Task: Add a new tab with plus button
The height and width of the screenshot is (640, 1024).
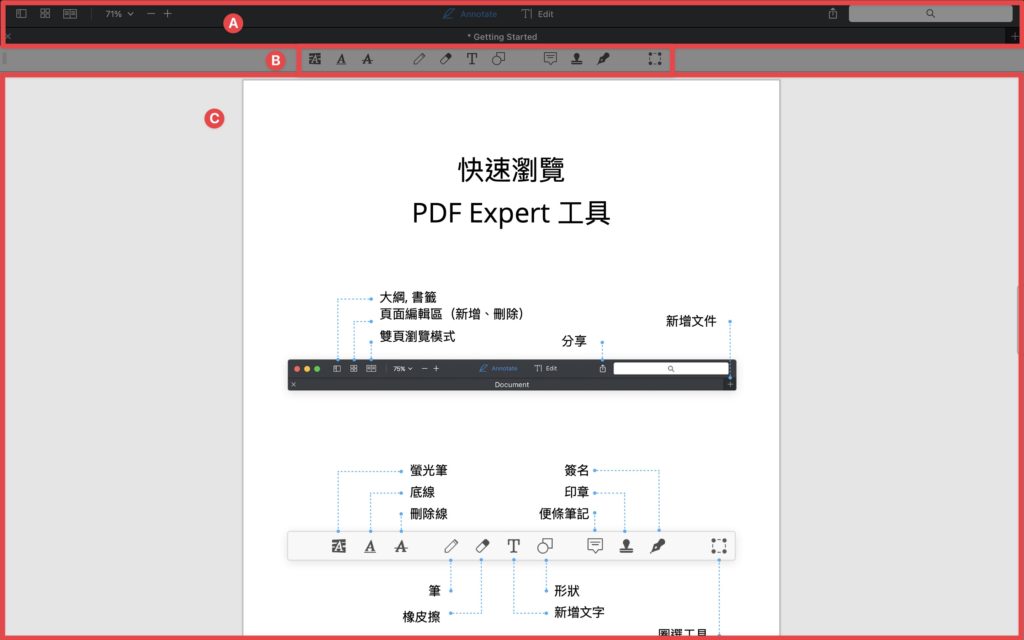Action: (1014, 37)
